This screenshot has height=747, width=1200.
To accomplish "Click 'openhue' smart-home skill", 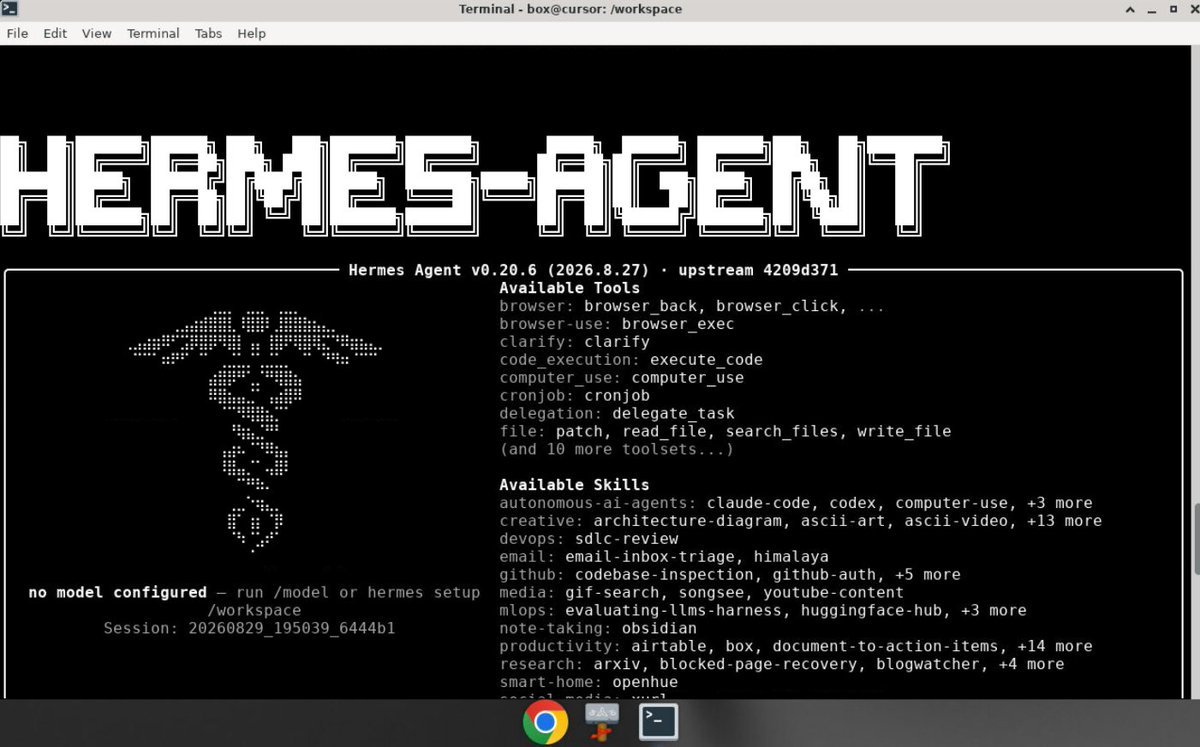I will (x=645, y=683).
